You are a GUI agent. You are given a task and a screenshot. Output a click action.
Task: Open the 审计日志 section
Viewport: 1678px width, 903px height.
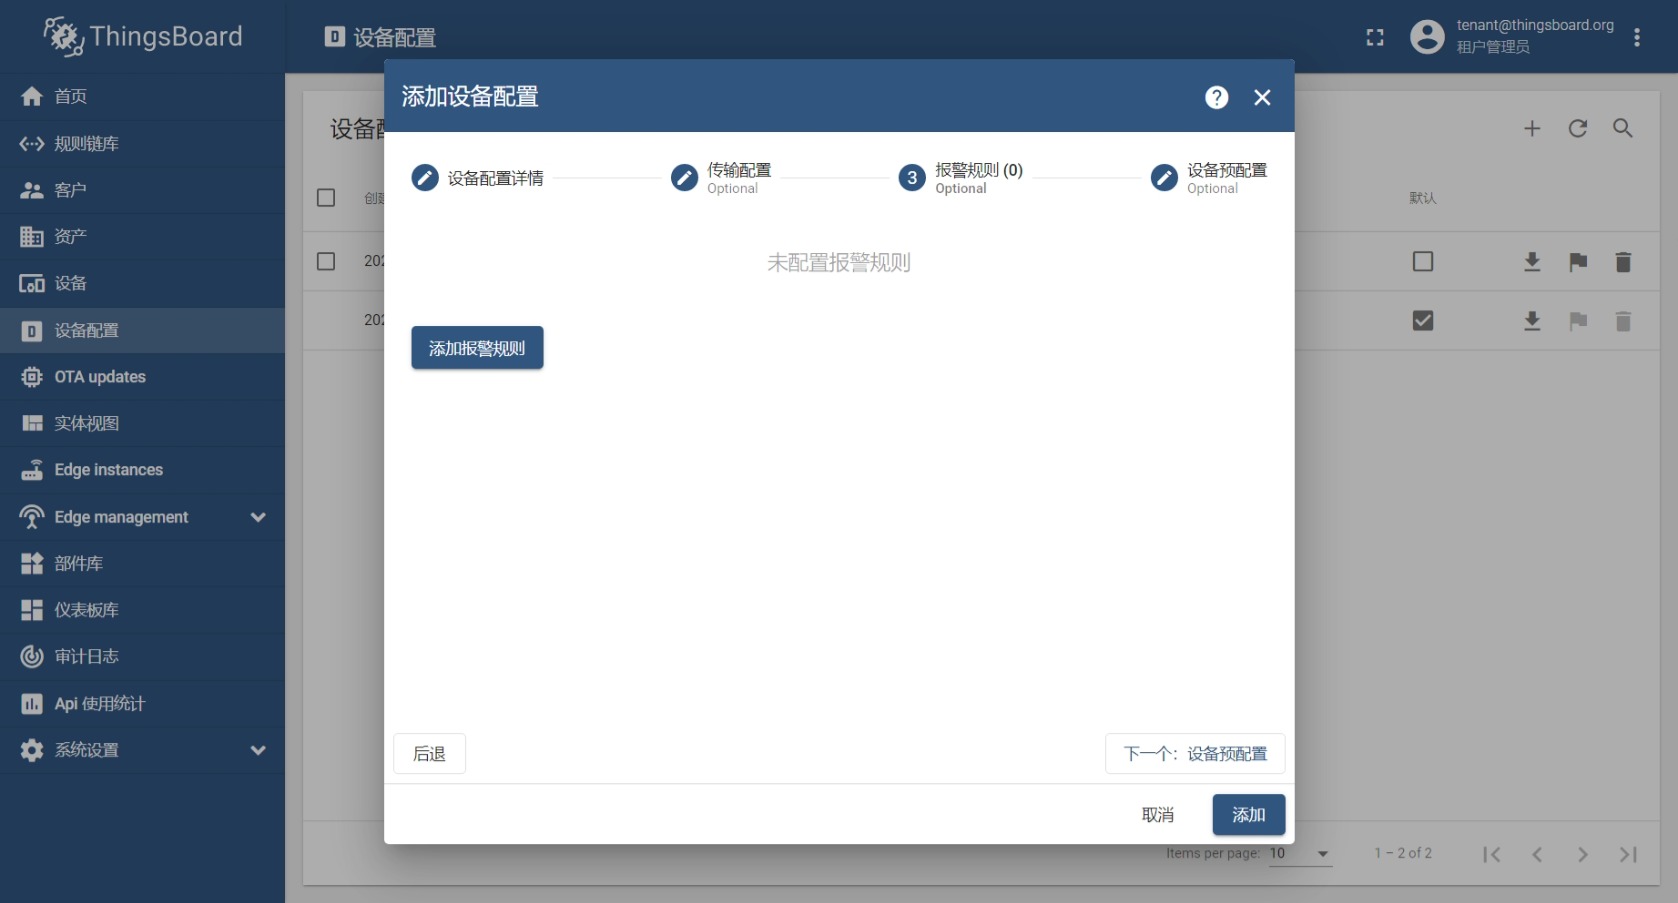85,656
